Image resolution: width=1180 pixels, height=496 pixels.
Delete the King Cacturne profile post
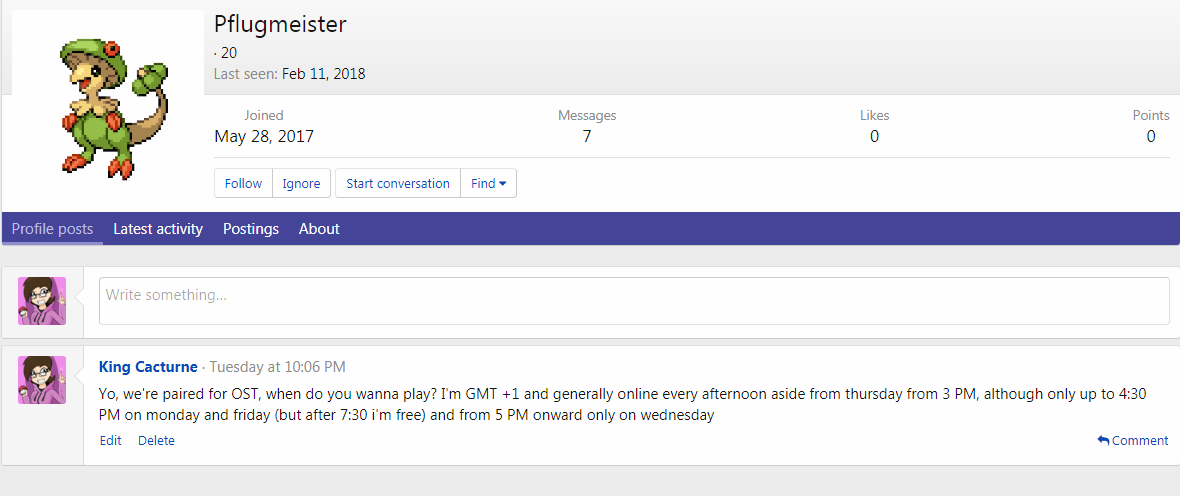[x=156, y=441]
